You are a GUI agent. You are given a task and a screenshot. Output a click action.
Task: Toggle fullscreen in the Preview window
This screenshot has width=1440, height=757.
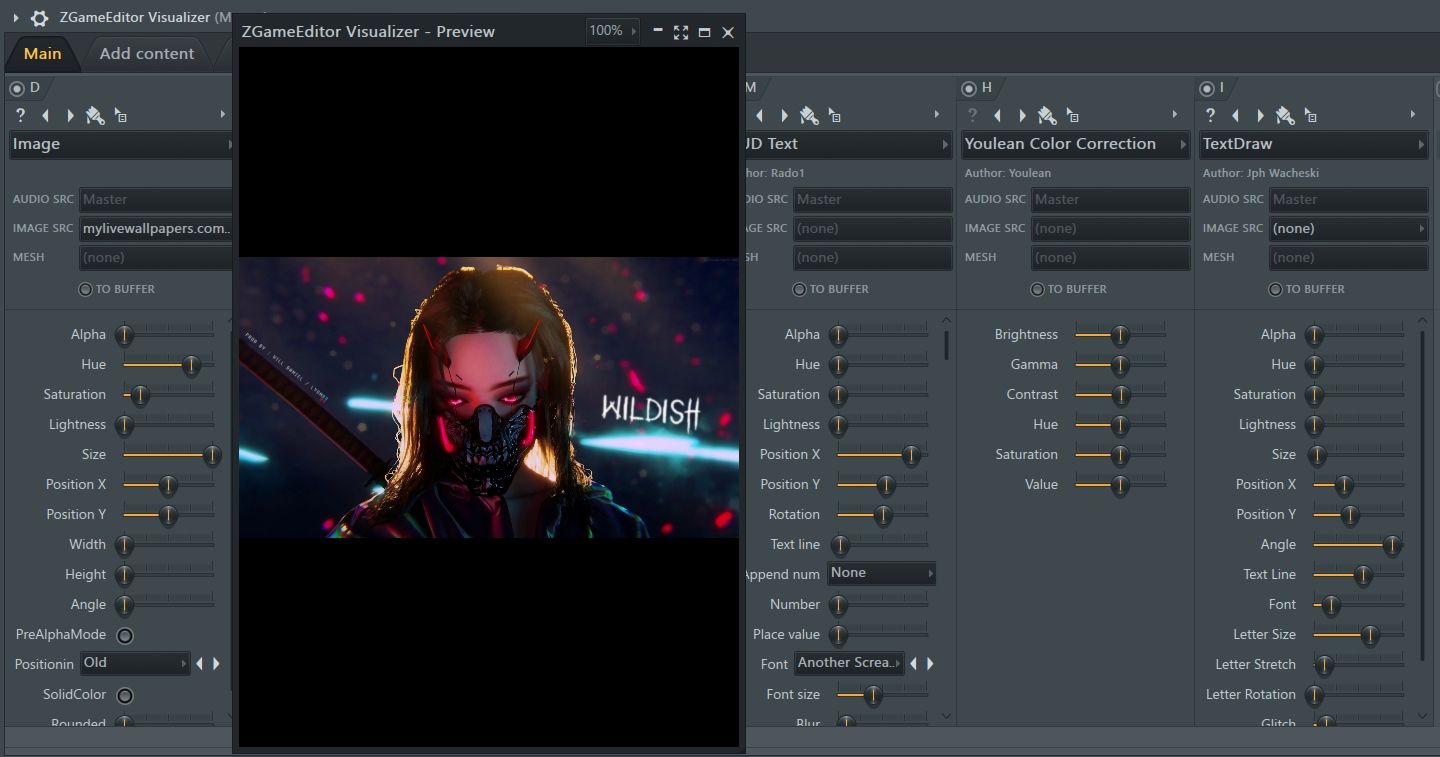tap(681, 32)
